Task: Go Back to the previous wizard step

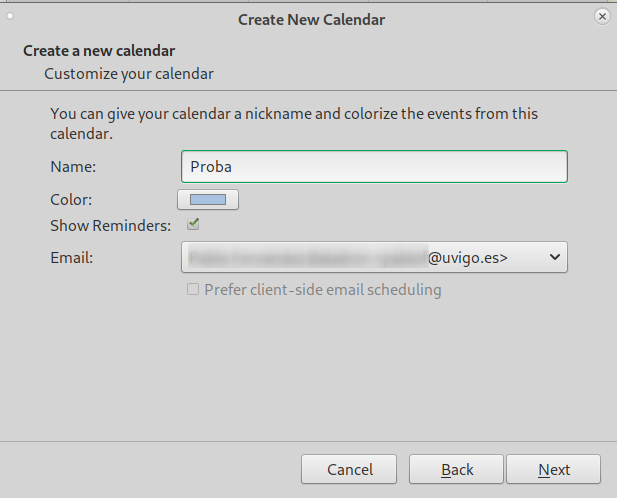Action: coord(456,469)
